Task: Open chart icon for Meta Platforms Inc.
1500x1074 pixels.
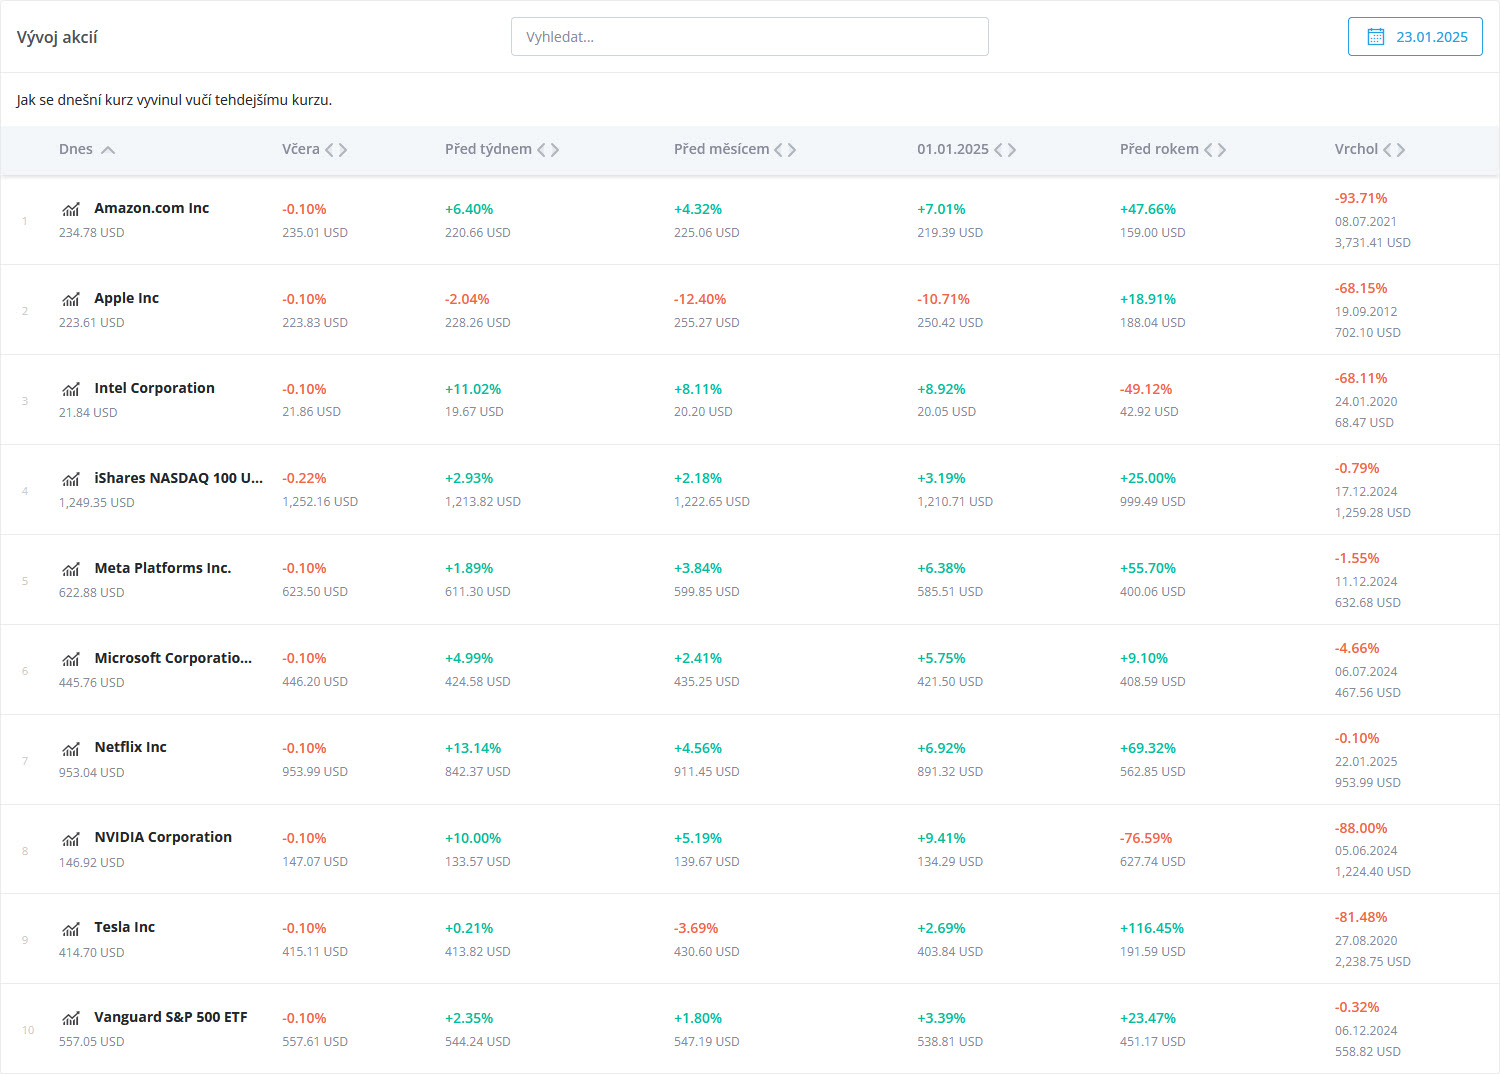Action: pos(71,569)
